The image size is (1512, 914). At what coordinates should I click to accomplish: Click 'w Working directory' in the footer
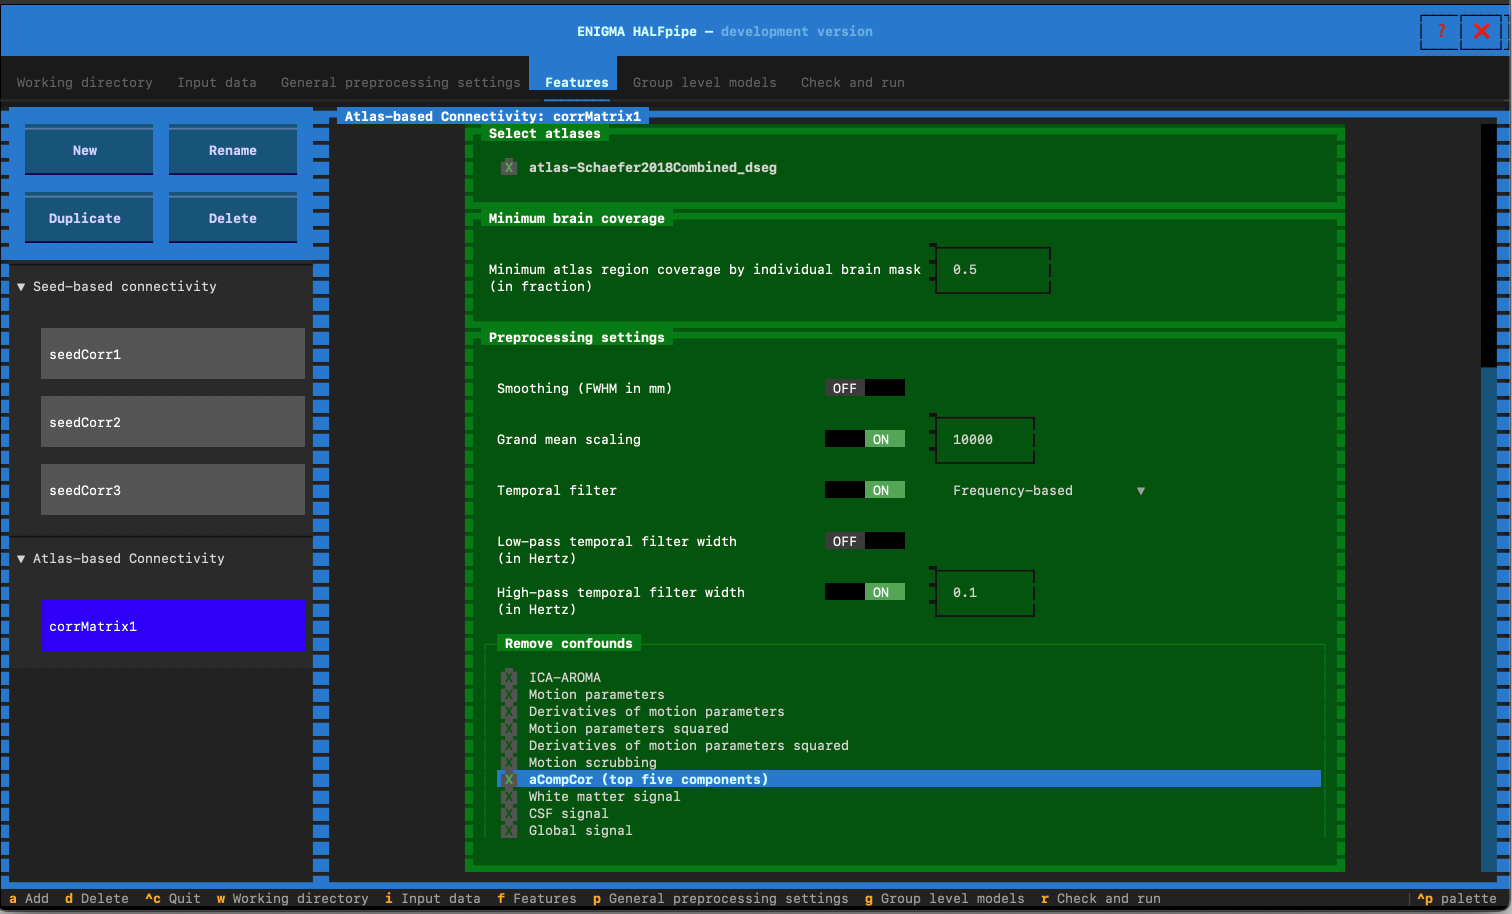pos(293,899)
